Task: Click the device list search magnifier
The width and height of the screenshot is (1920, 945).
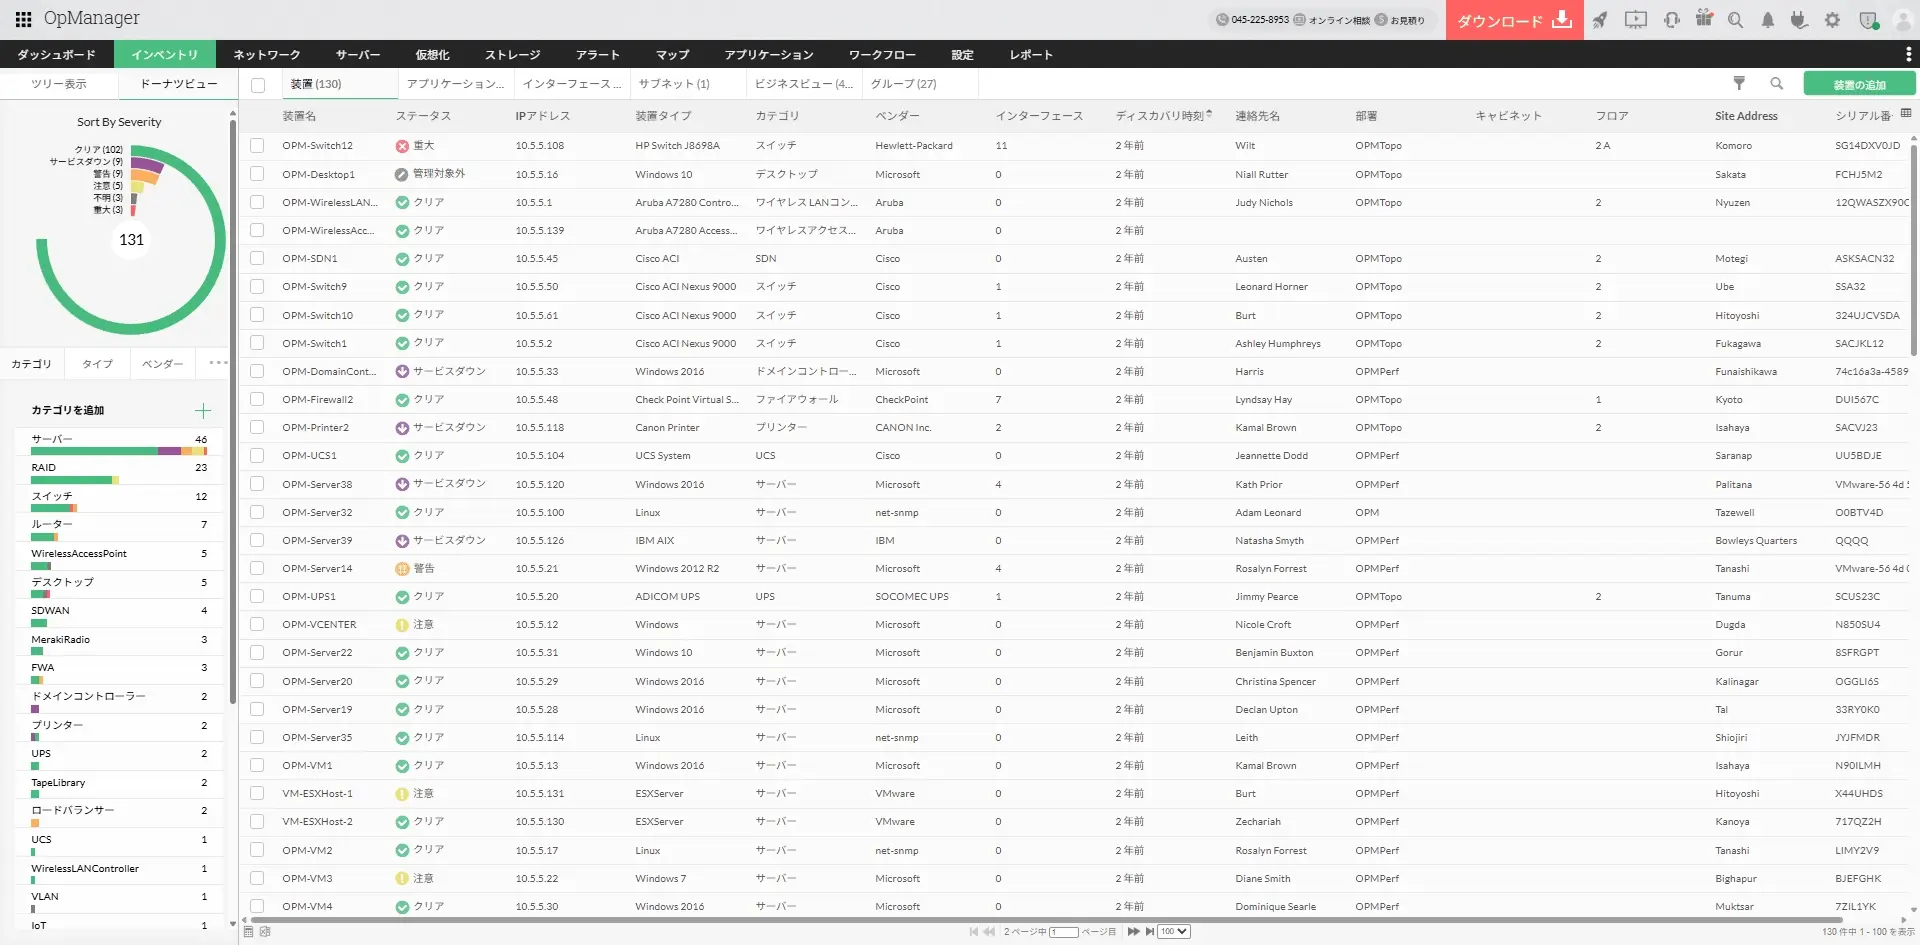Action: coord(1777,84)
